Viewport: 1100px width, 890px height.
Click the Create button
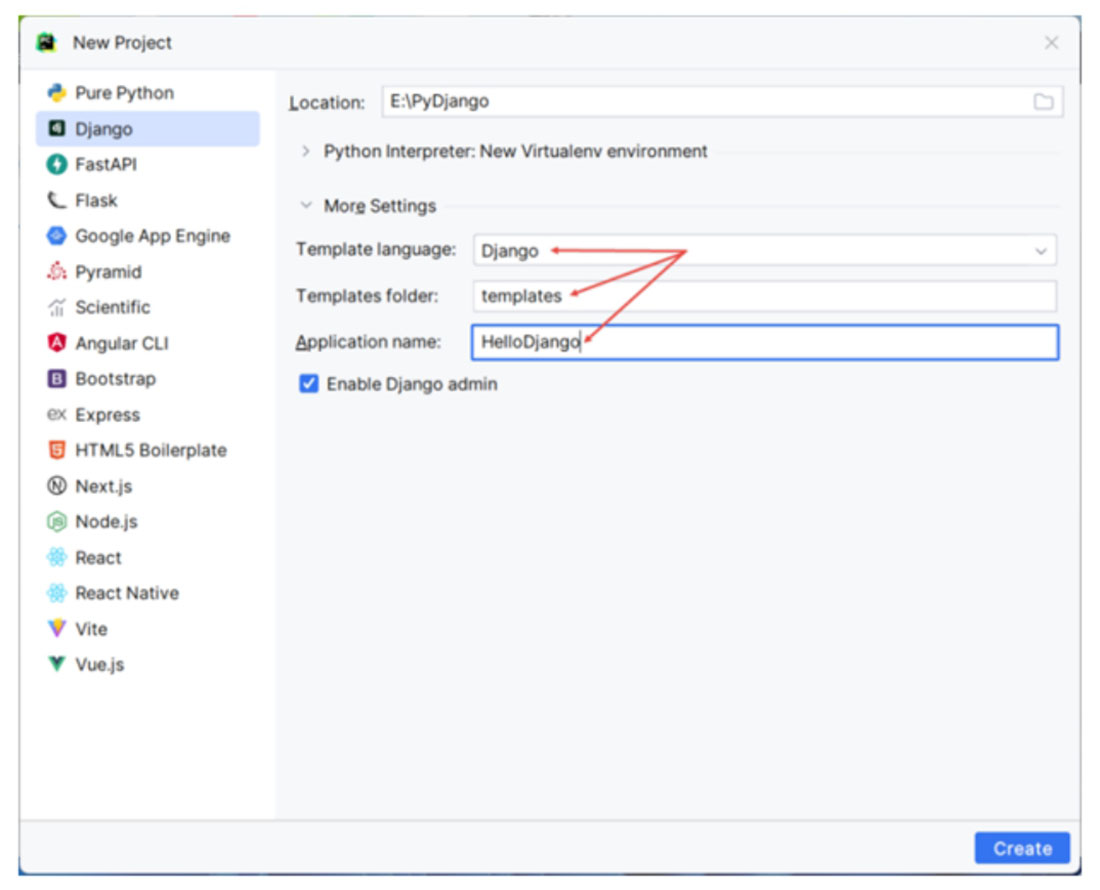tap(1021, 848)
